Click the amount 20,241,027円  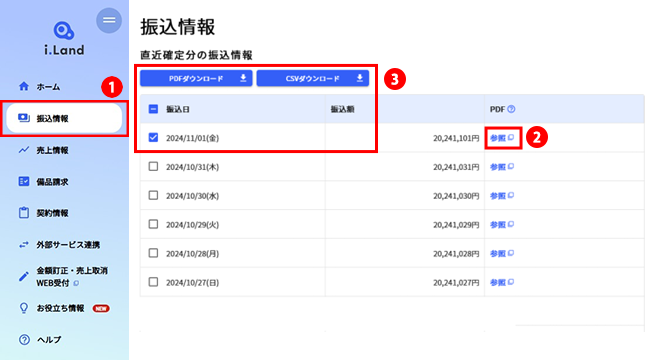click(456, 283)
